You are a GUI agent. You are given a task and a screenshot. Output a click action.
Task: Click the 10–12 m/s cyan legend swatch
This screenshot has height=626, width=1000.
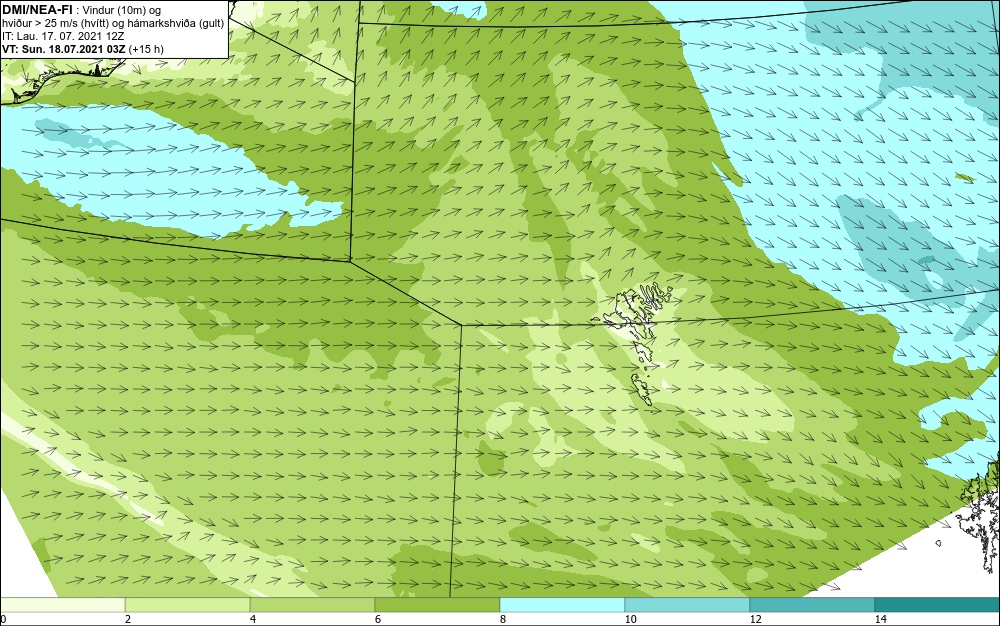point(688,605)
